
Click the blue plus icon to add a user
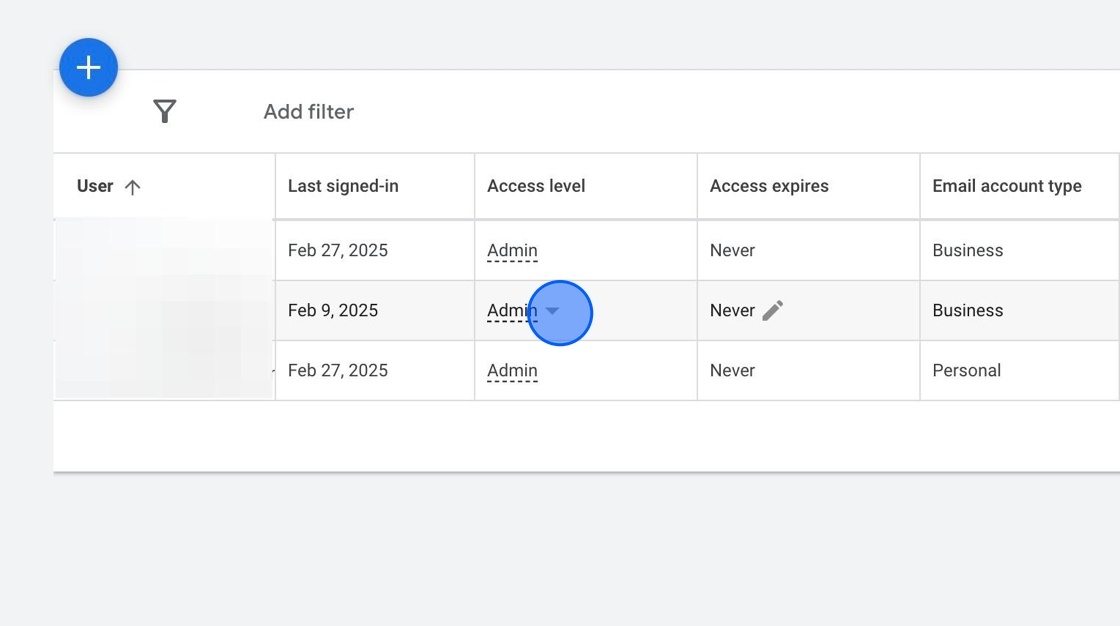(88, 67)
